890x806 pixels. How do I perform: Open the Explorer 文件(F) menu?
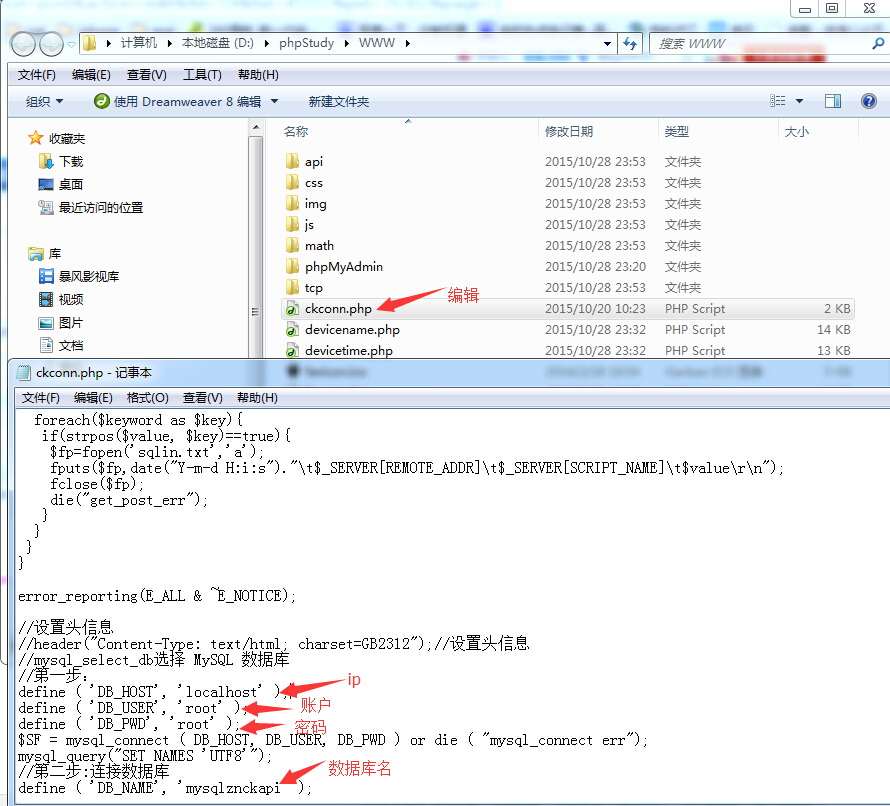coord(37,75)
